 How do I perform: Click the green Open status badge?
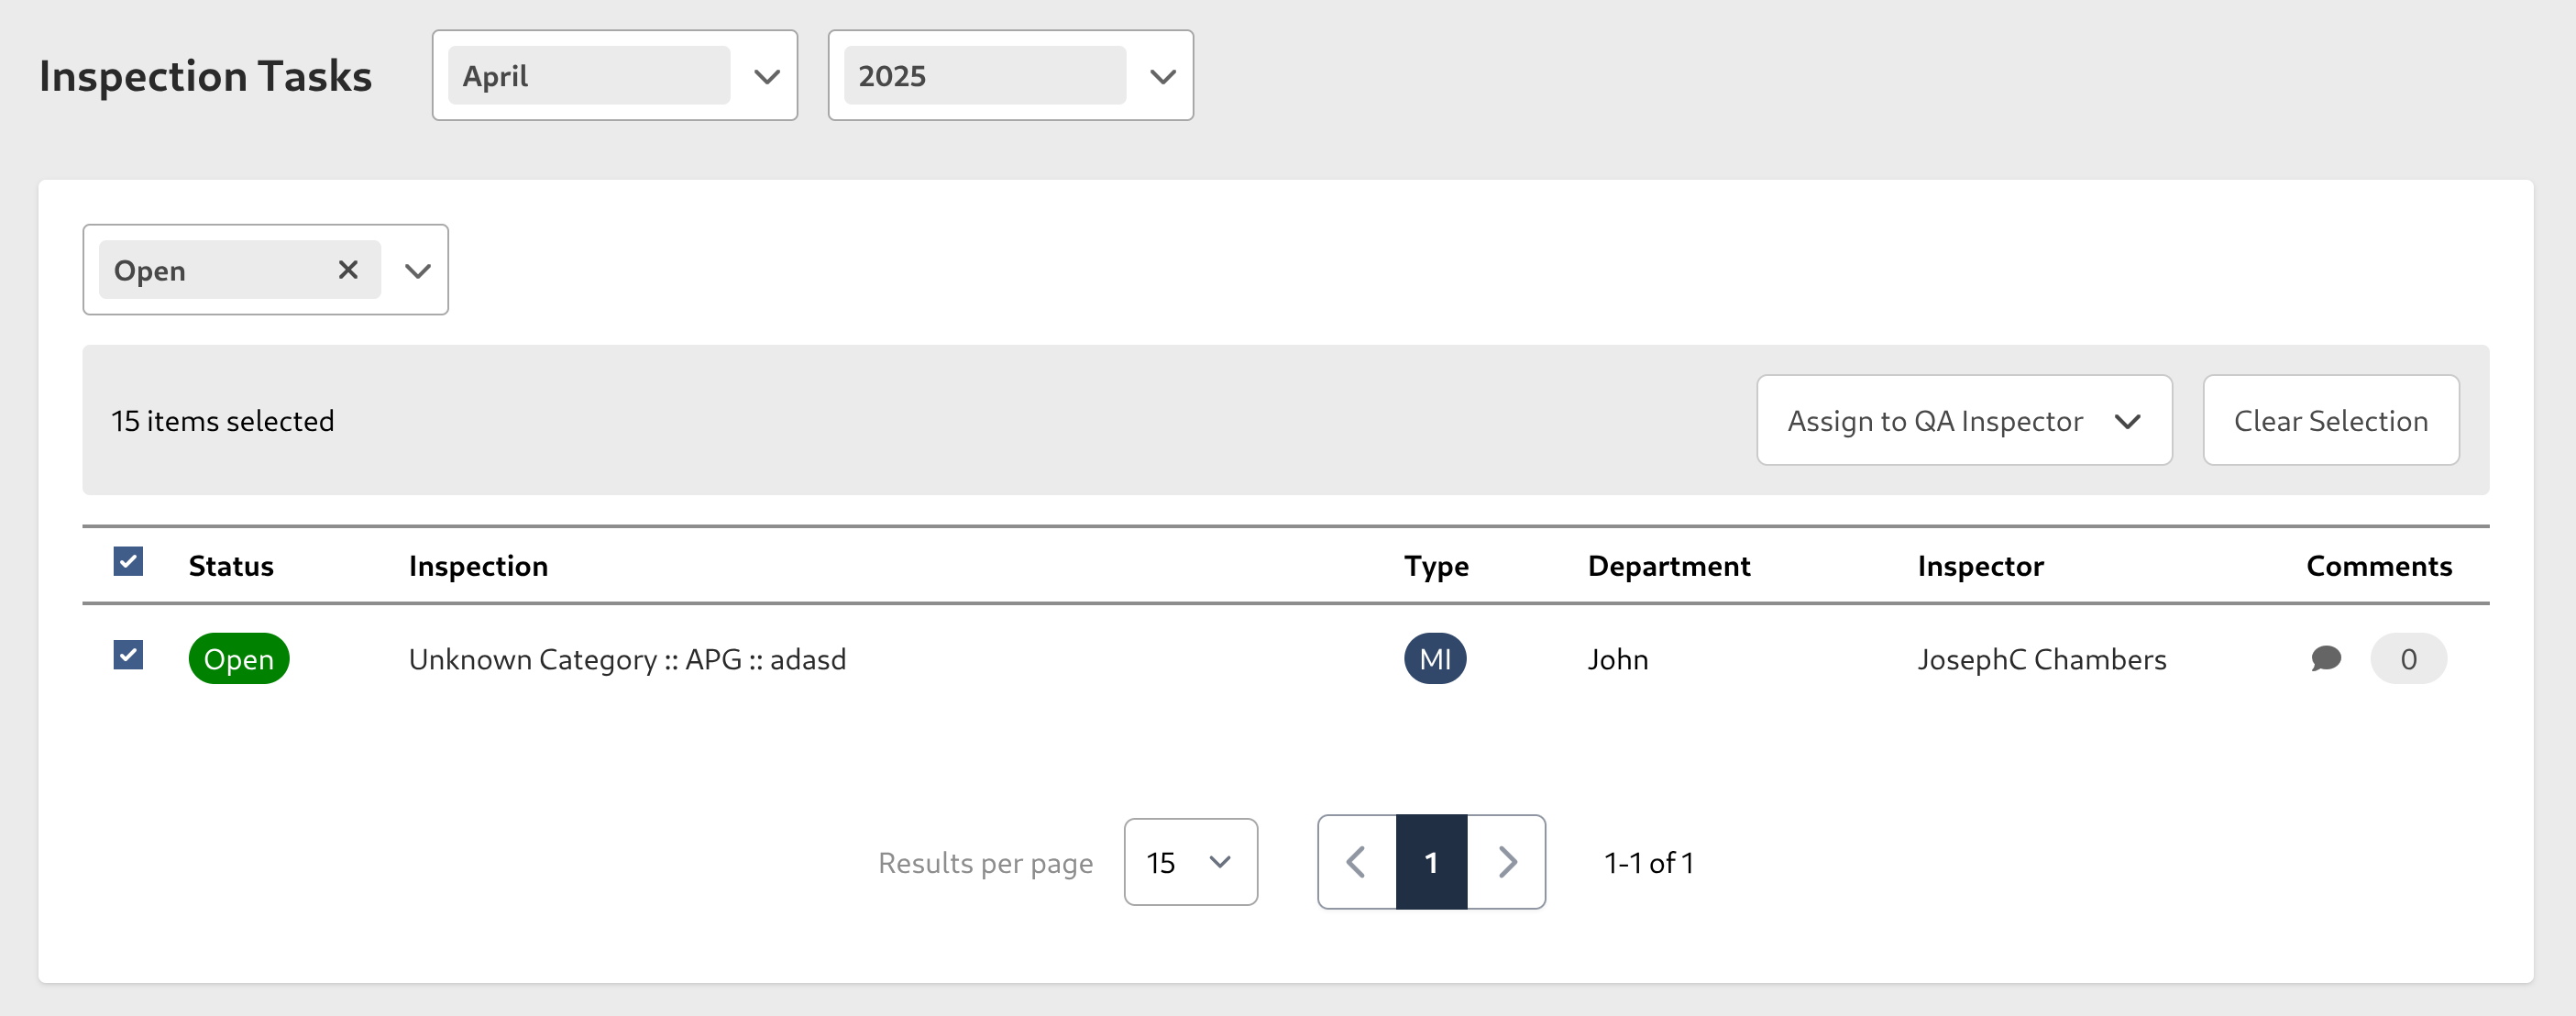[238, 659]
